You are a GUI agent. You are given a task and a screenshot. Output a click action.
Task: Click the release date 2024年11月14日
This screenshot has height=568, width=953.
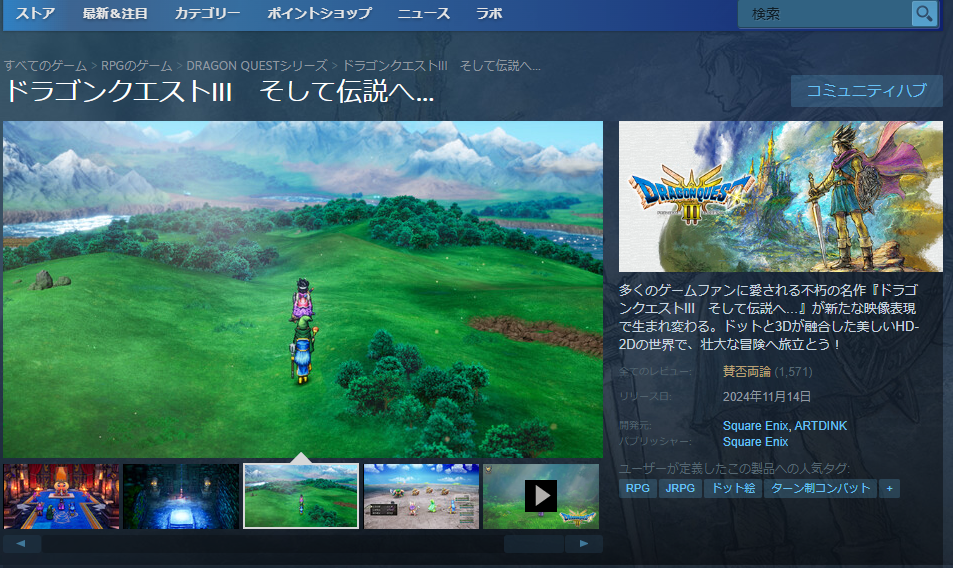(767, 397)
